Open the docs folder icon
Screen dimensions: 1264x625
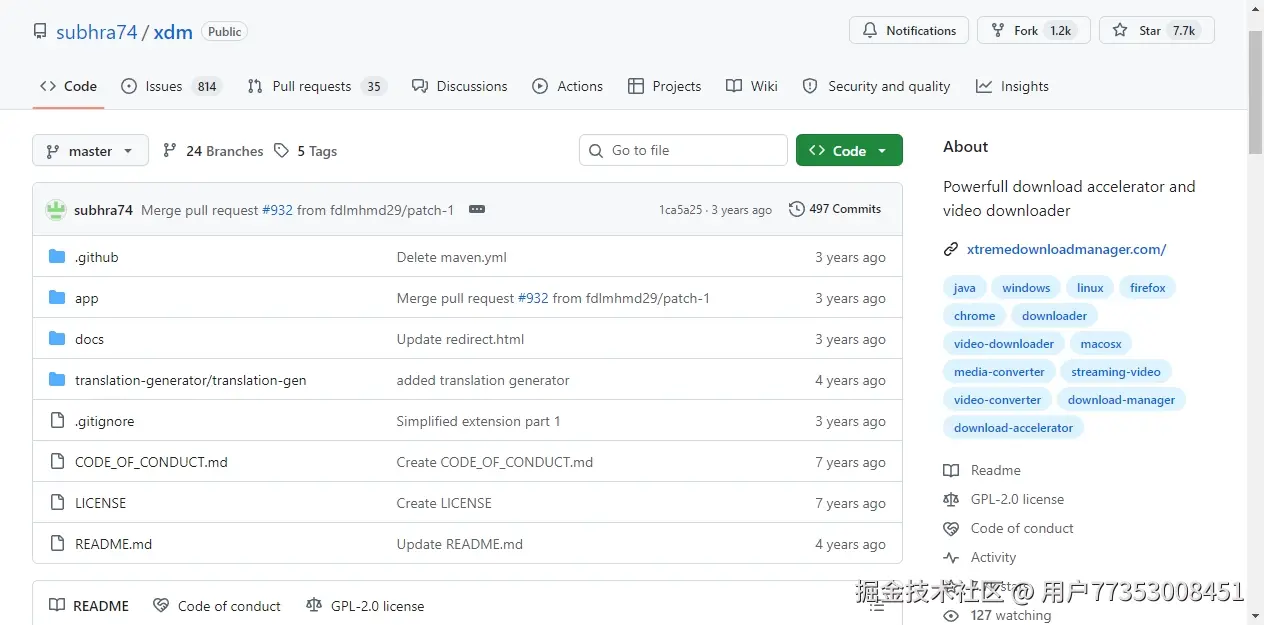(57, 339)
